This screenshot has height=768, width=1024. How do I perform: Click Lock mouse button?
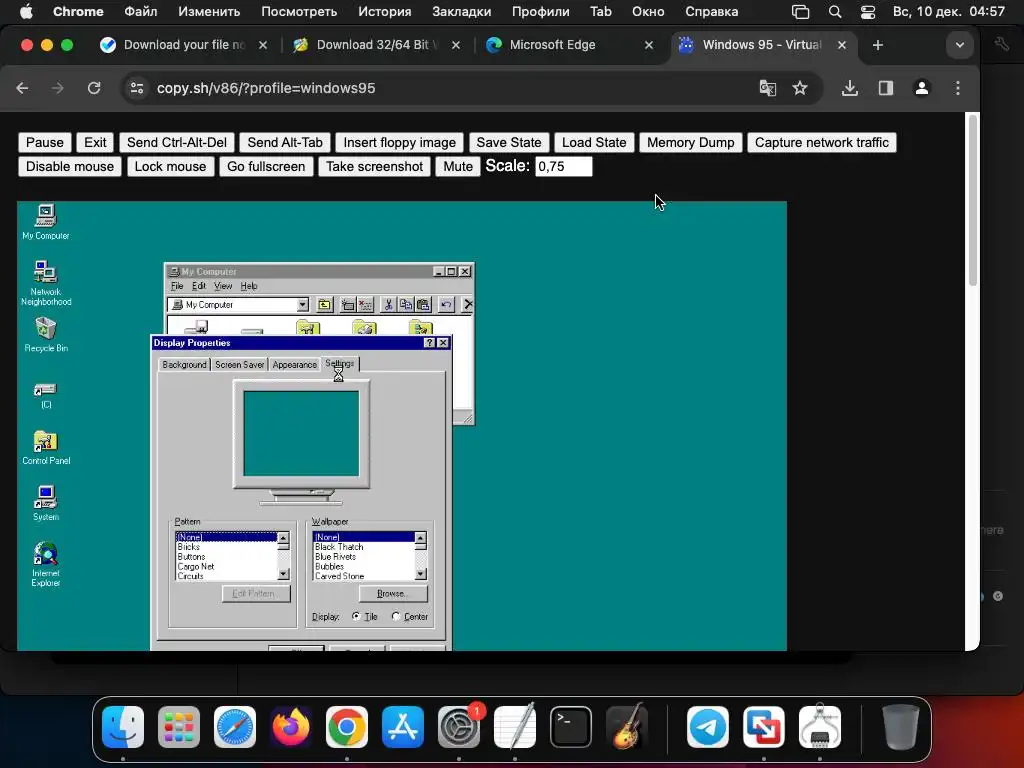(x=170, y=167)
